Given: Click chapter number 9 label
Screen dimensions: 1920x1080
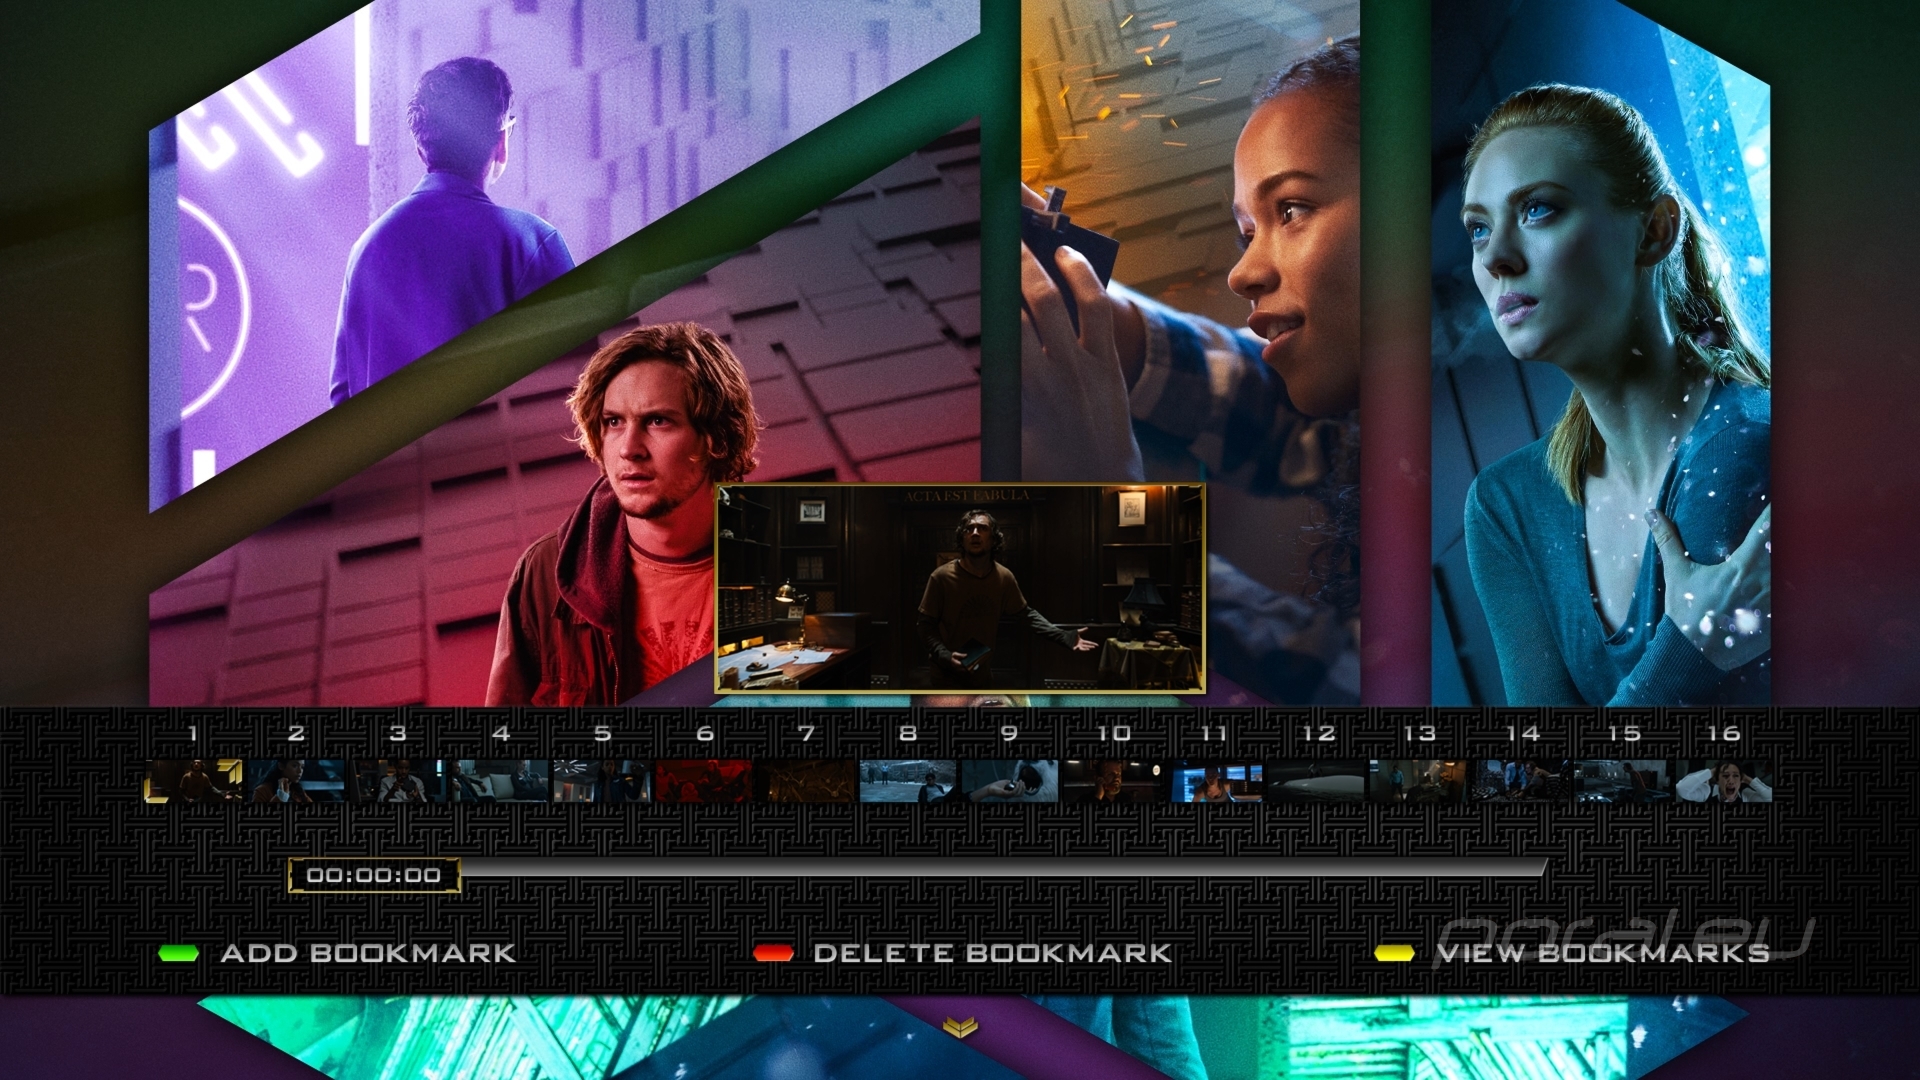Looking at the screenshot, I should pos(1010,734).
